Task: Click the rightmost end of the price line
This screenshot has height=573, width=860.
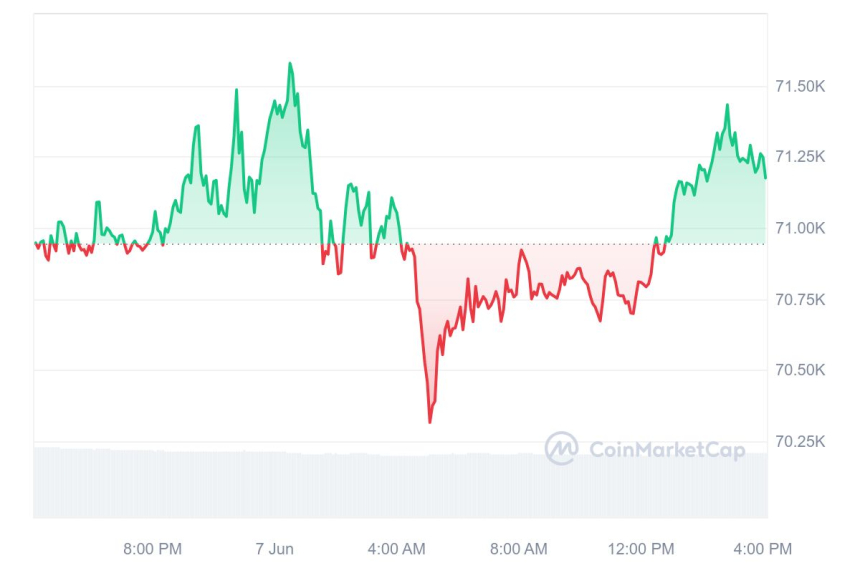Action: 766,178
